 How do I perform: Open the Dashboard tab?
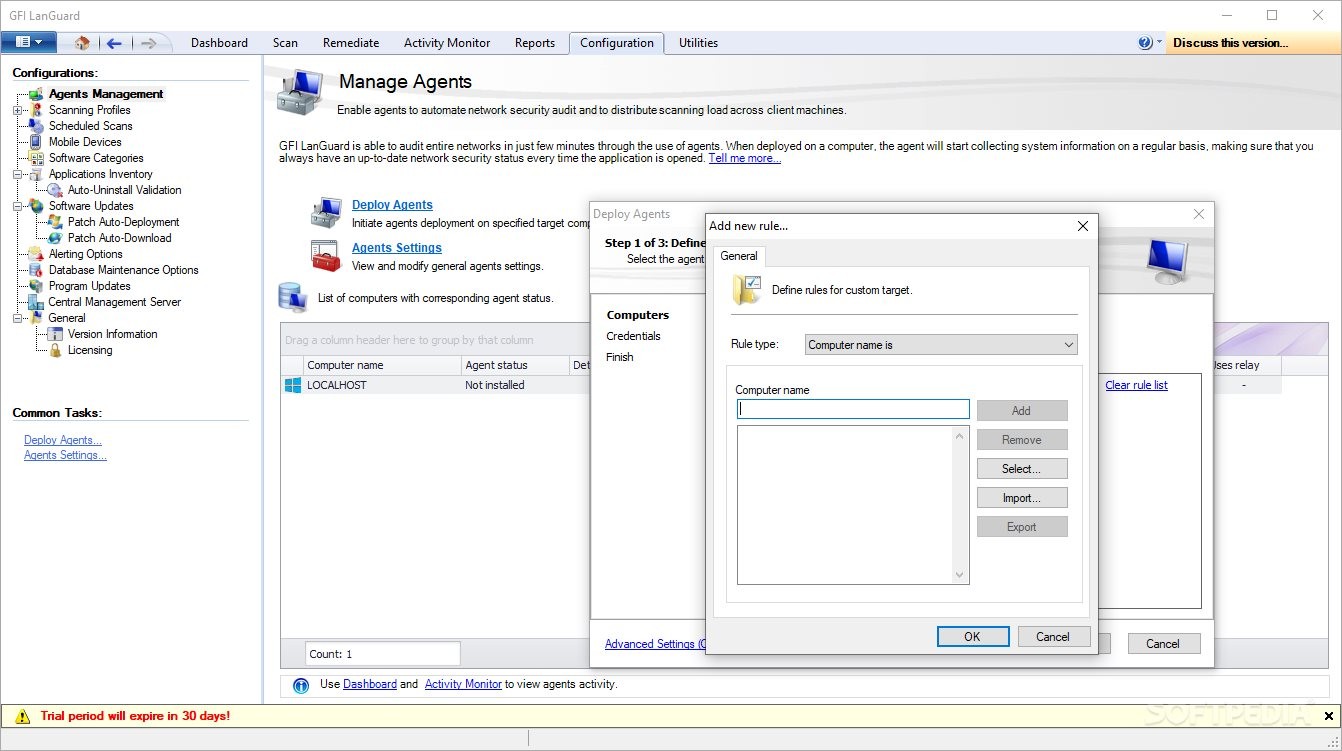click(x=219, y=43)
